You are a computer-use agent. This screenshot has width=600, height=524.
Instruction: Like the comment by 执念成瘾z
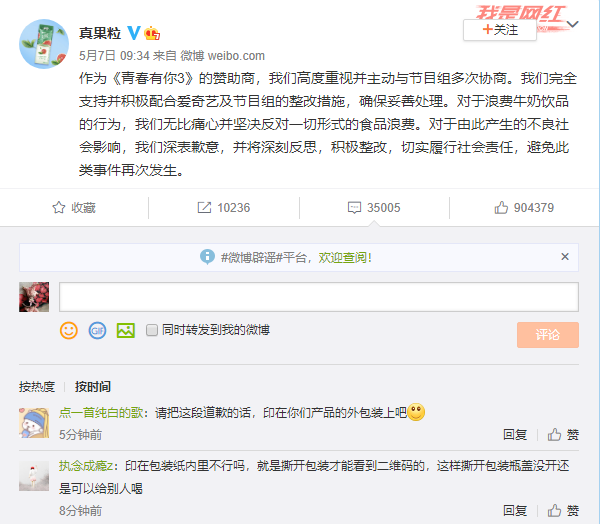[563, 510]
